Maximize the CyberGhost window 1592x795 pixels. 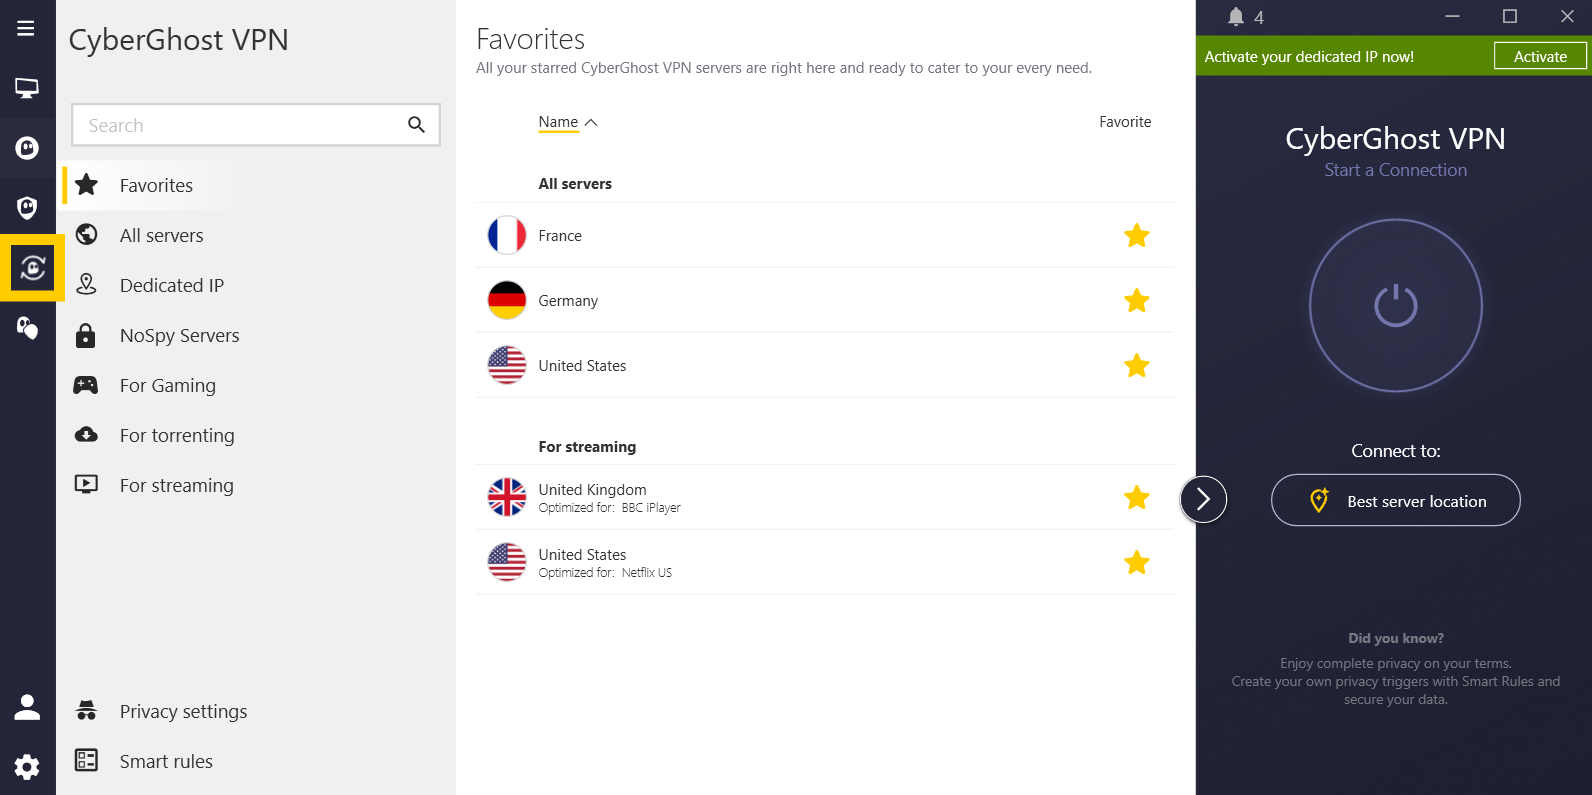pyautogui.click(x=1510, y=16)
